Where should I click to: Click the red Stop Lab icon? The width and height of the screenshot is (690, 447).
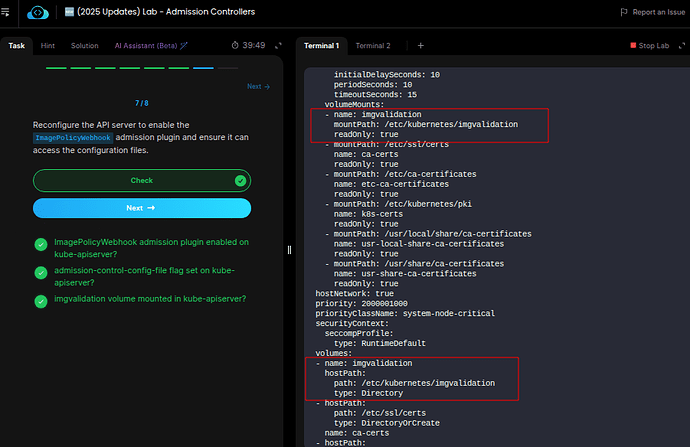pos(633,46)
